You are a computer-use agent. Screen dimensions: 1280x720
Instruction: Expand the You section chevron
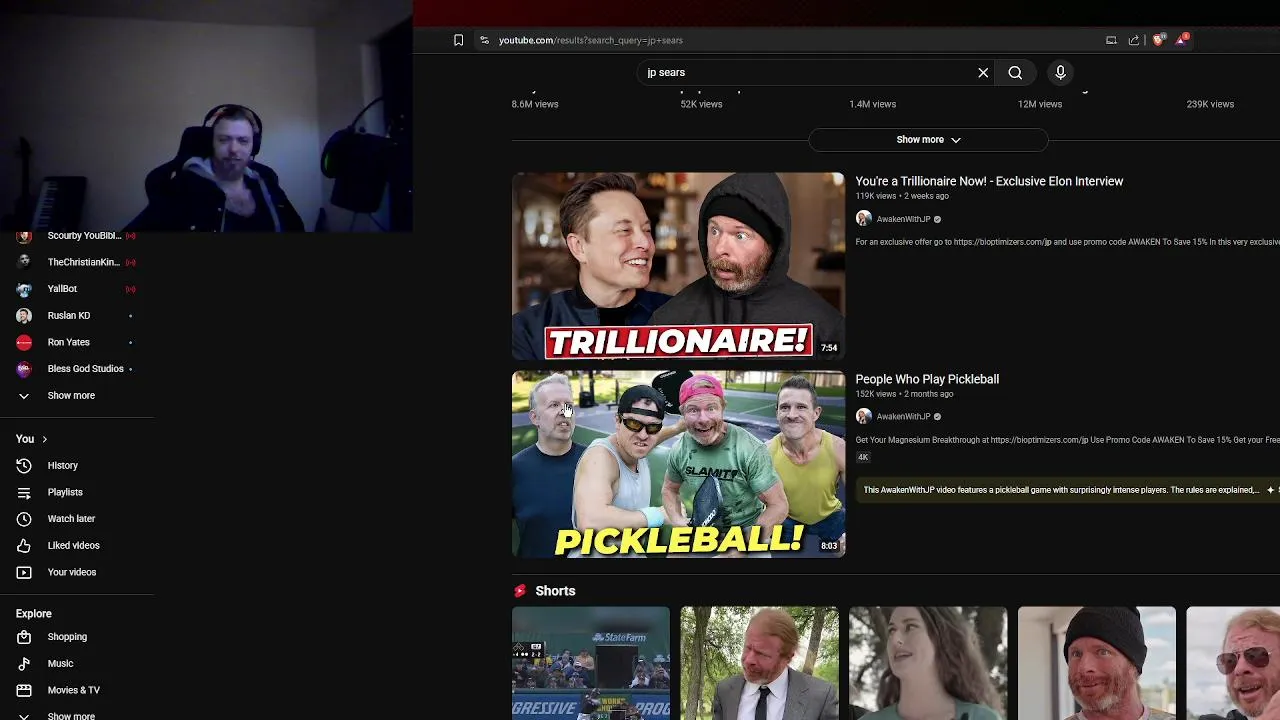(x=44, y=439)
